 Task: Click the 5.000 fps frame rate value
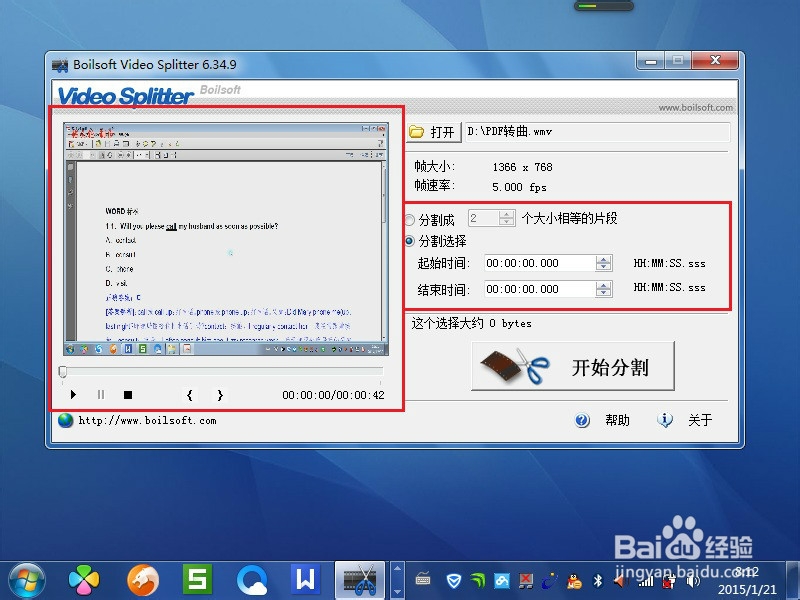pos(519,187)
